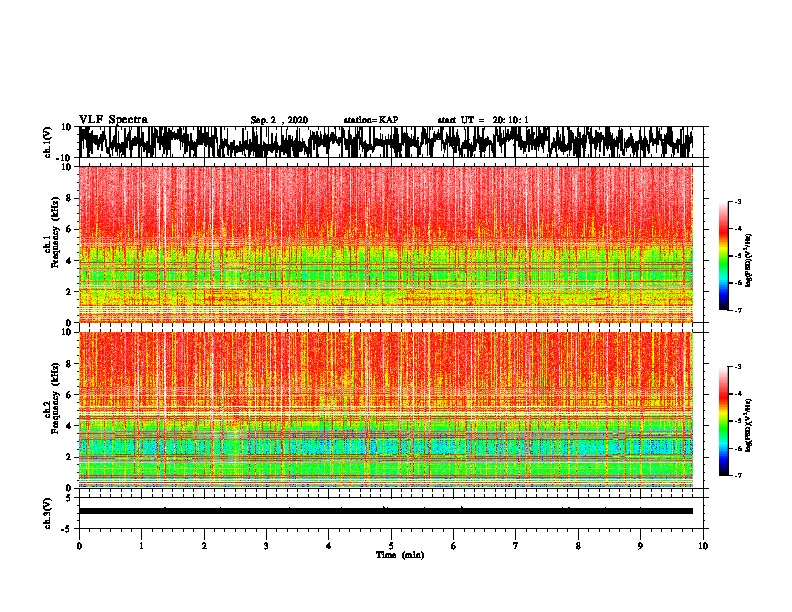Click the "6" kHz tick on ch.2 spectrogram
Image resolution: width=792 pixels, height=612 pixels.
coord(69,395)
